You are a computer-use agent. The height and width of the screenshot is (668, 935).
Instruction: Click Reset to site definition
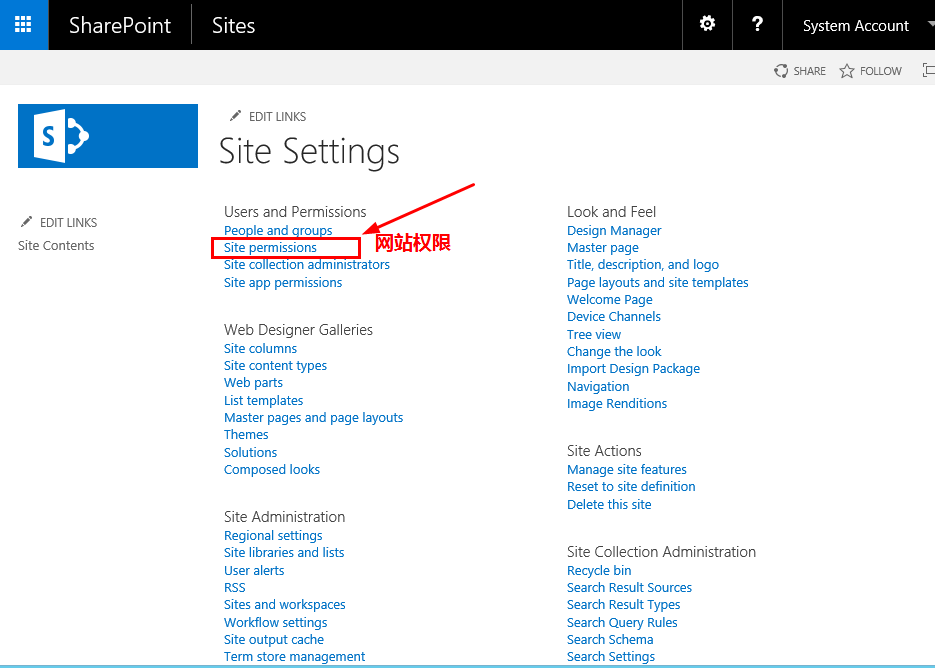(x=631, y=487)
